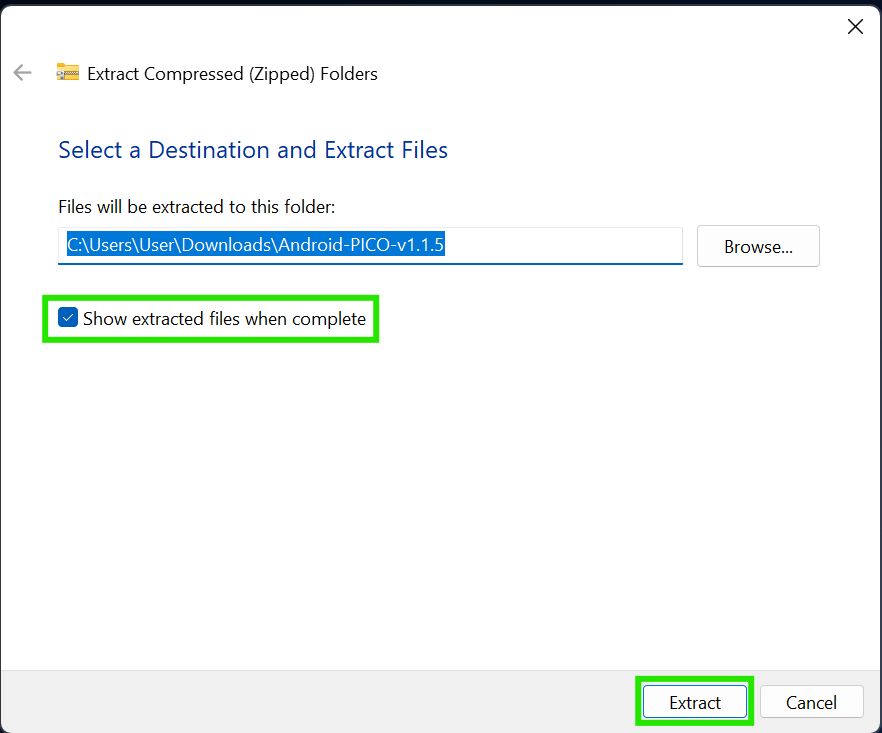The height and width of the screenshot is (733, 882).
Task: Click the destination folder path field
Action: [x=370, y=245]
